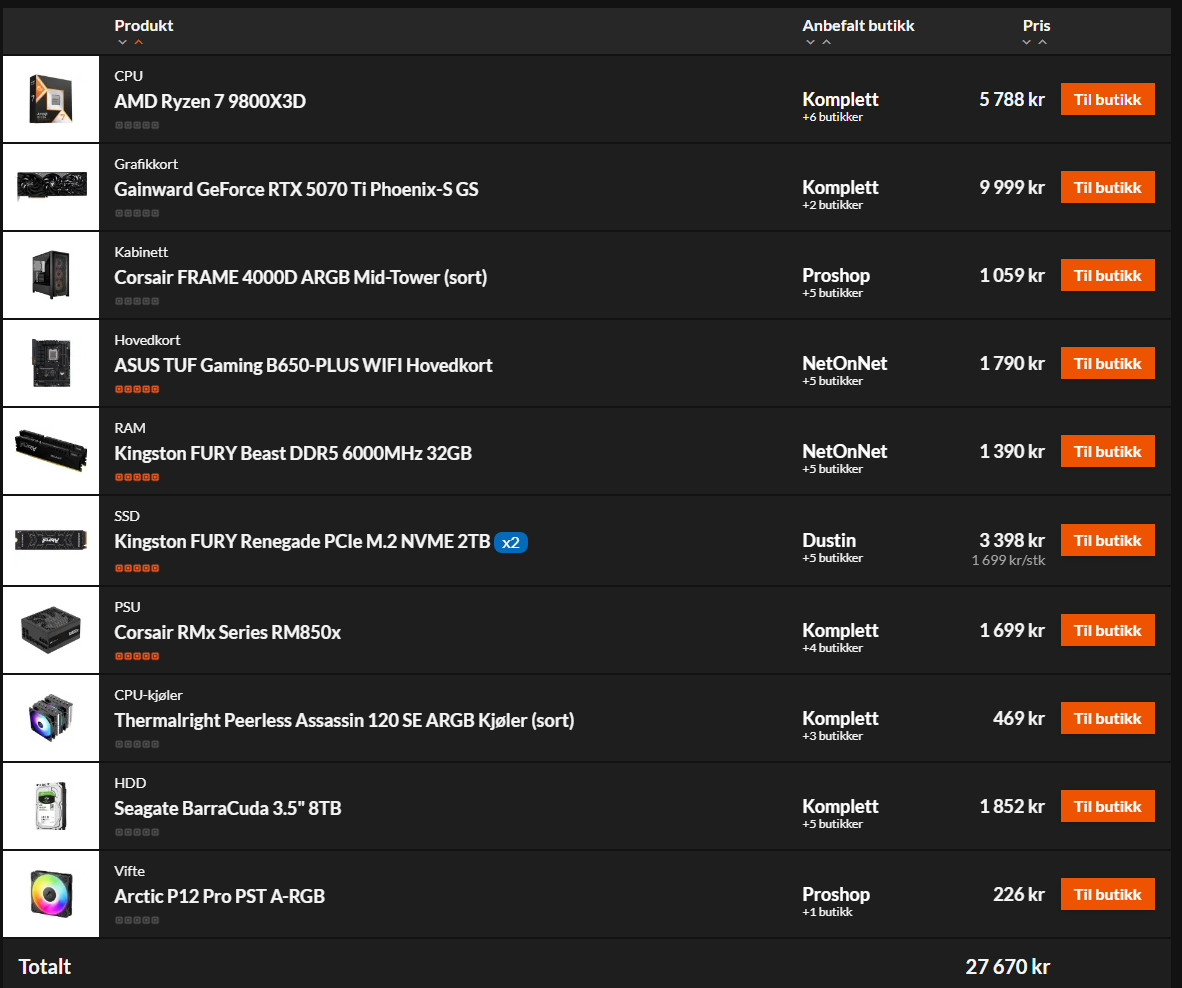View rating stars for Corsair RM850x

137,656
